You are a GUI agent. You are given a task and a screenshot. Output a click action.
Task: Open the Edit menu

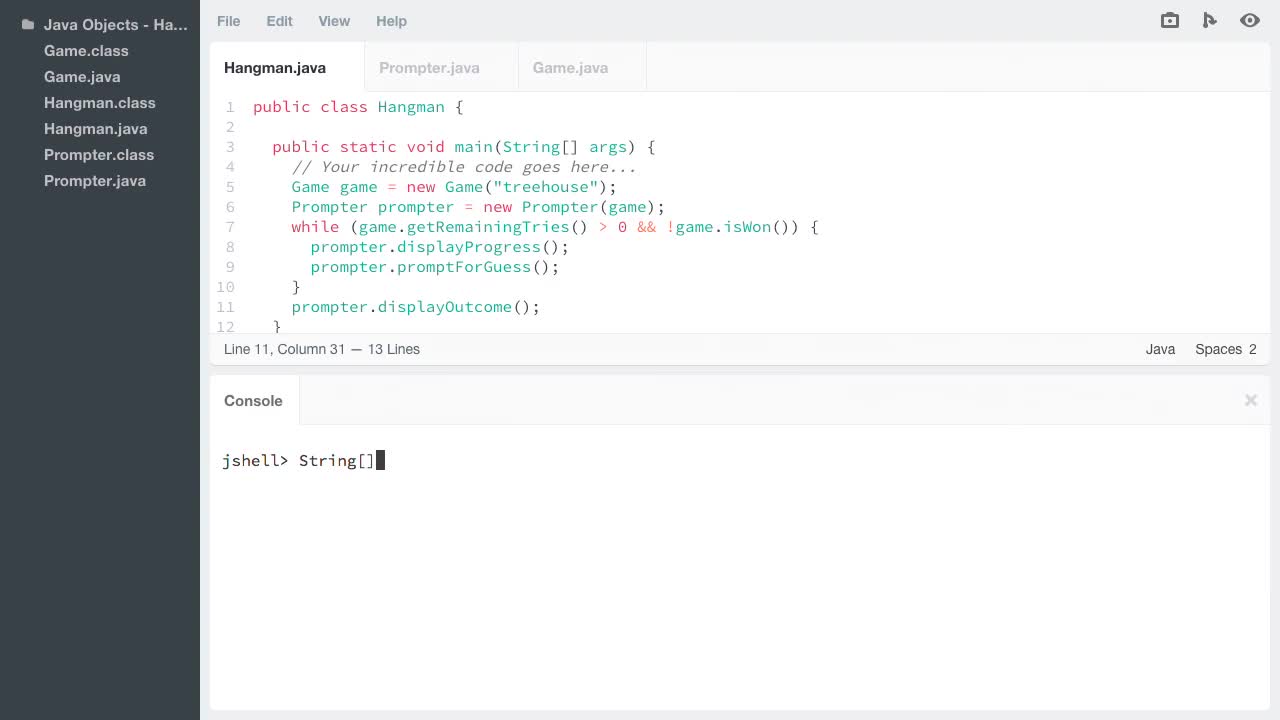click(279, 21)
